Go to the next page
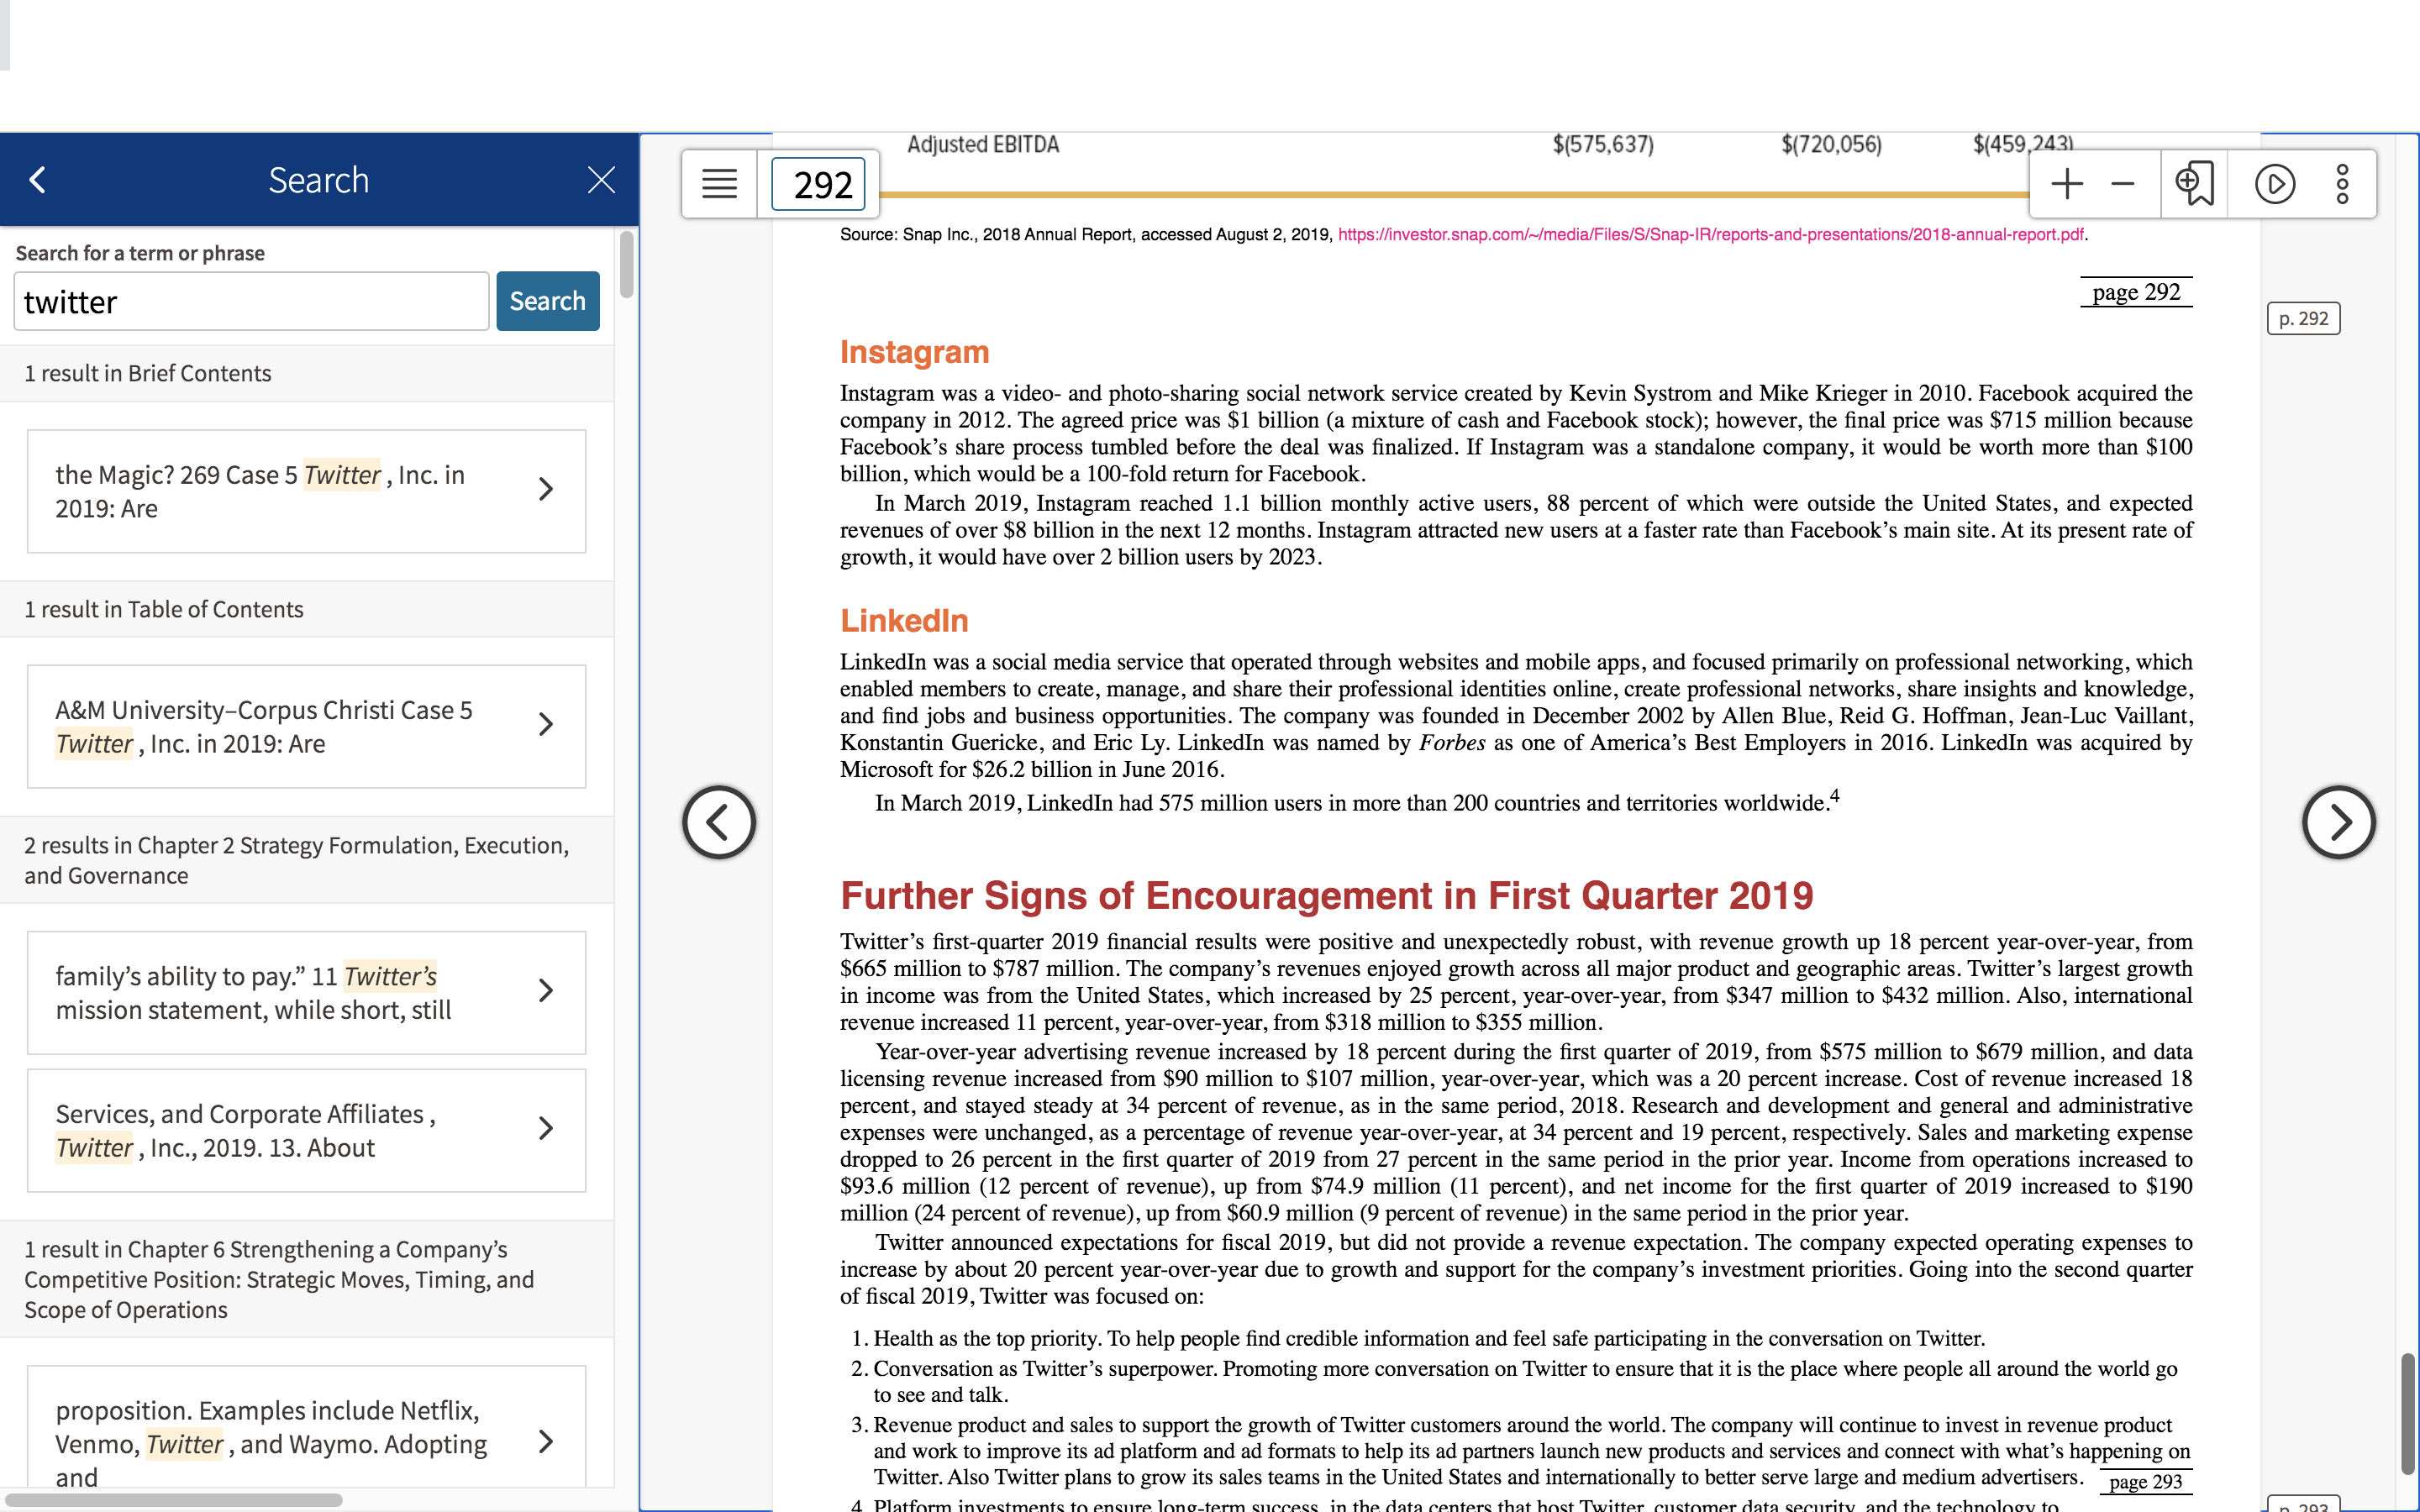 [2338, 822]
